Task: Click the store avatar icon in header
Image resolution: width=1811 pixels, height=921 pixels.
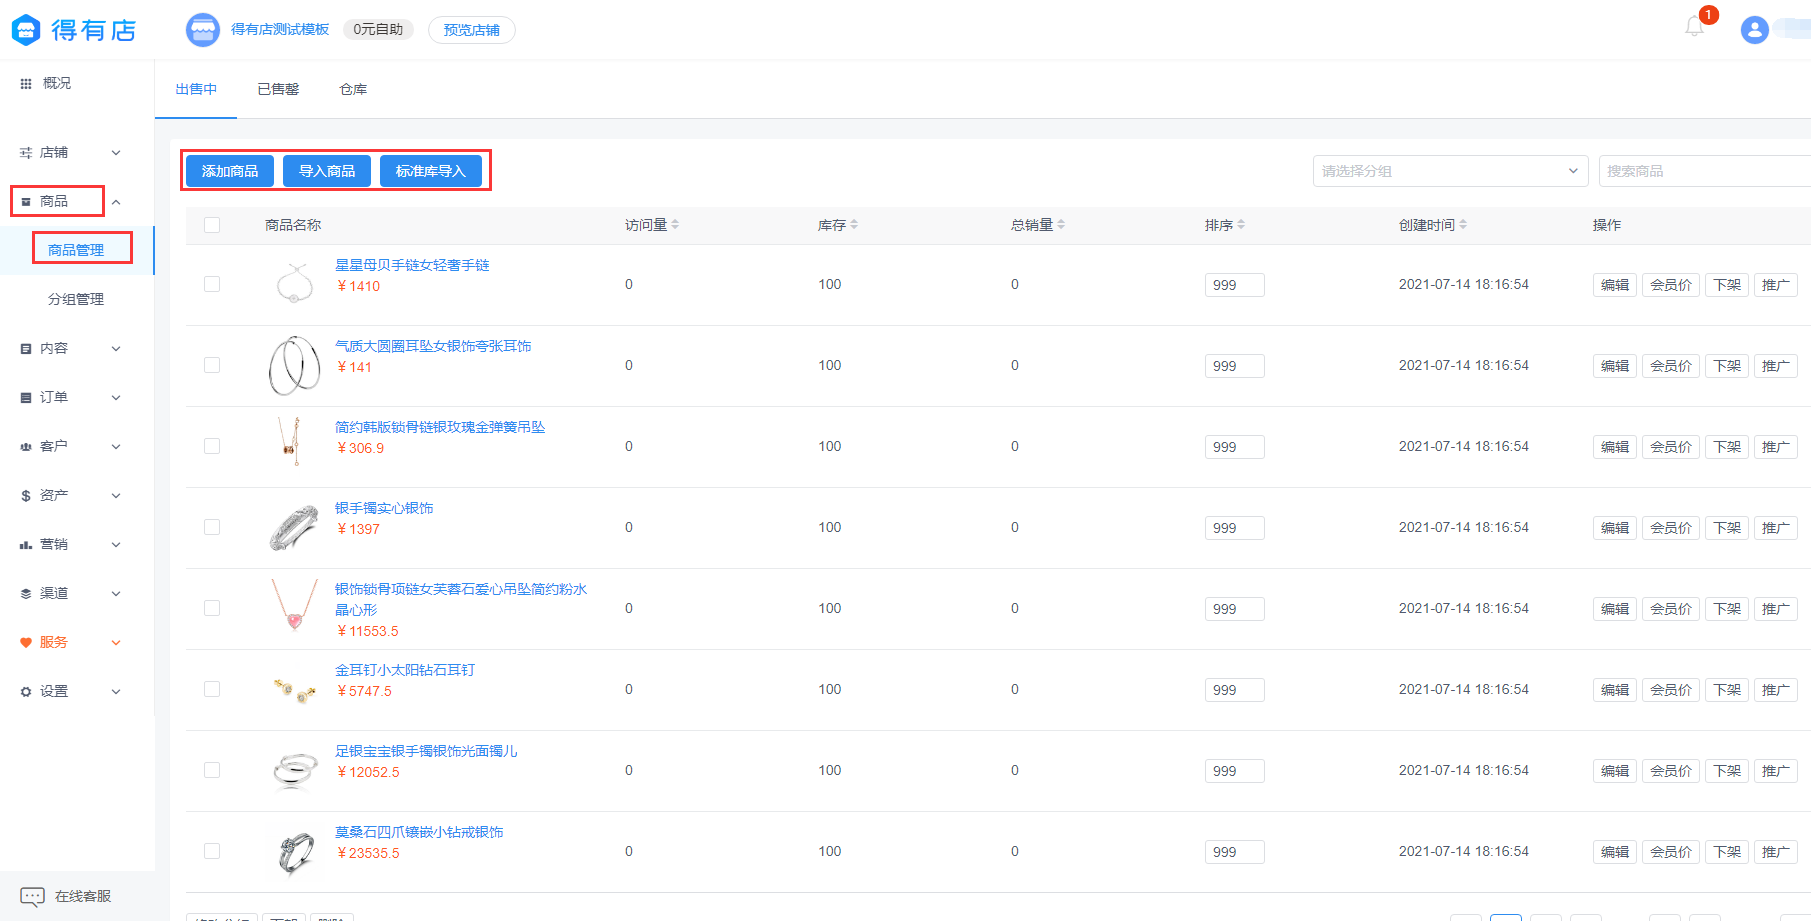Action: tap(203, 30)
